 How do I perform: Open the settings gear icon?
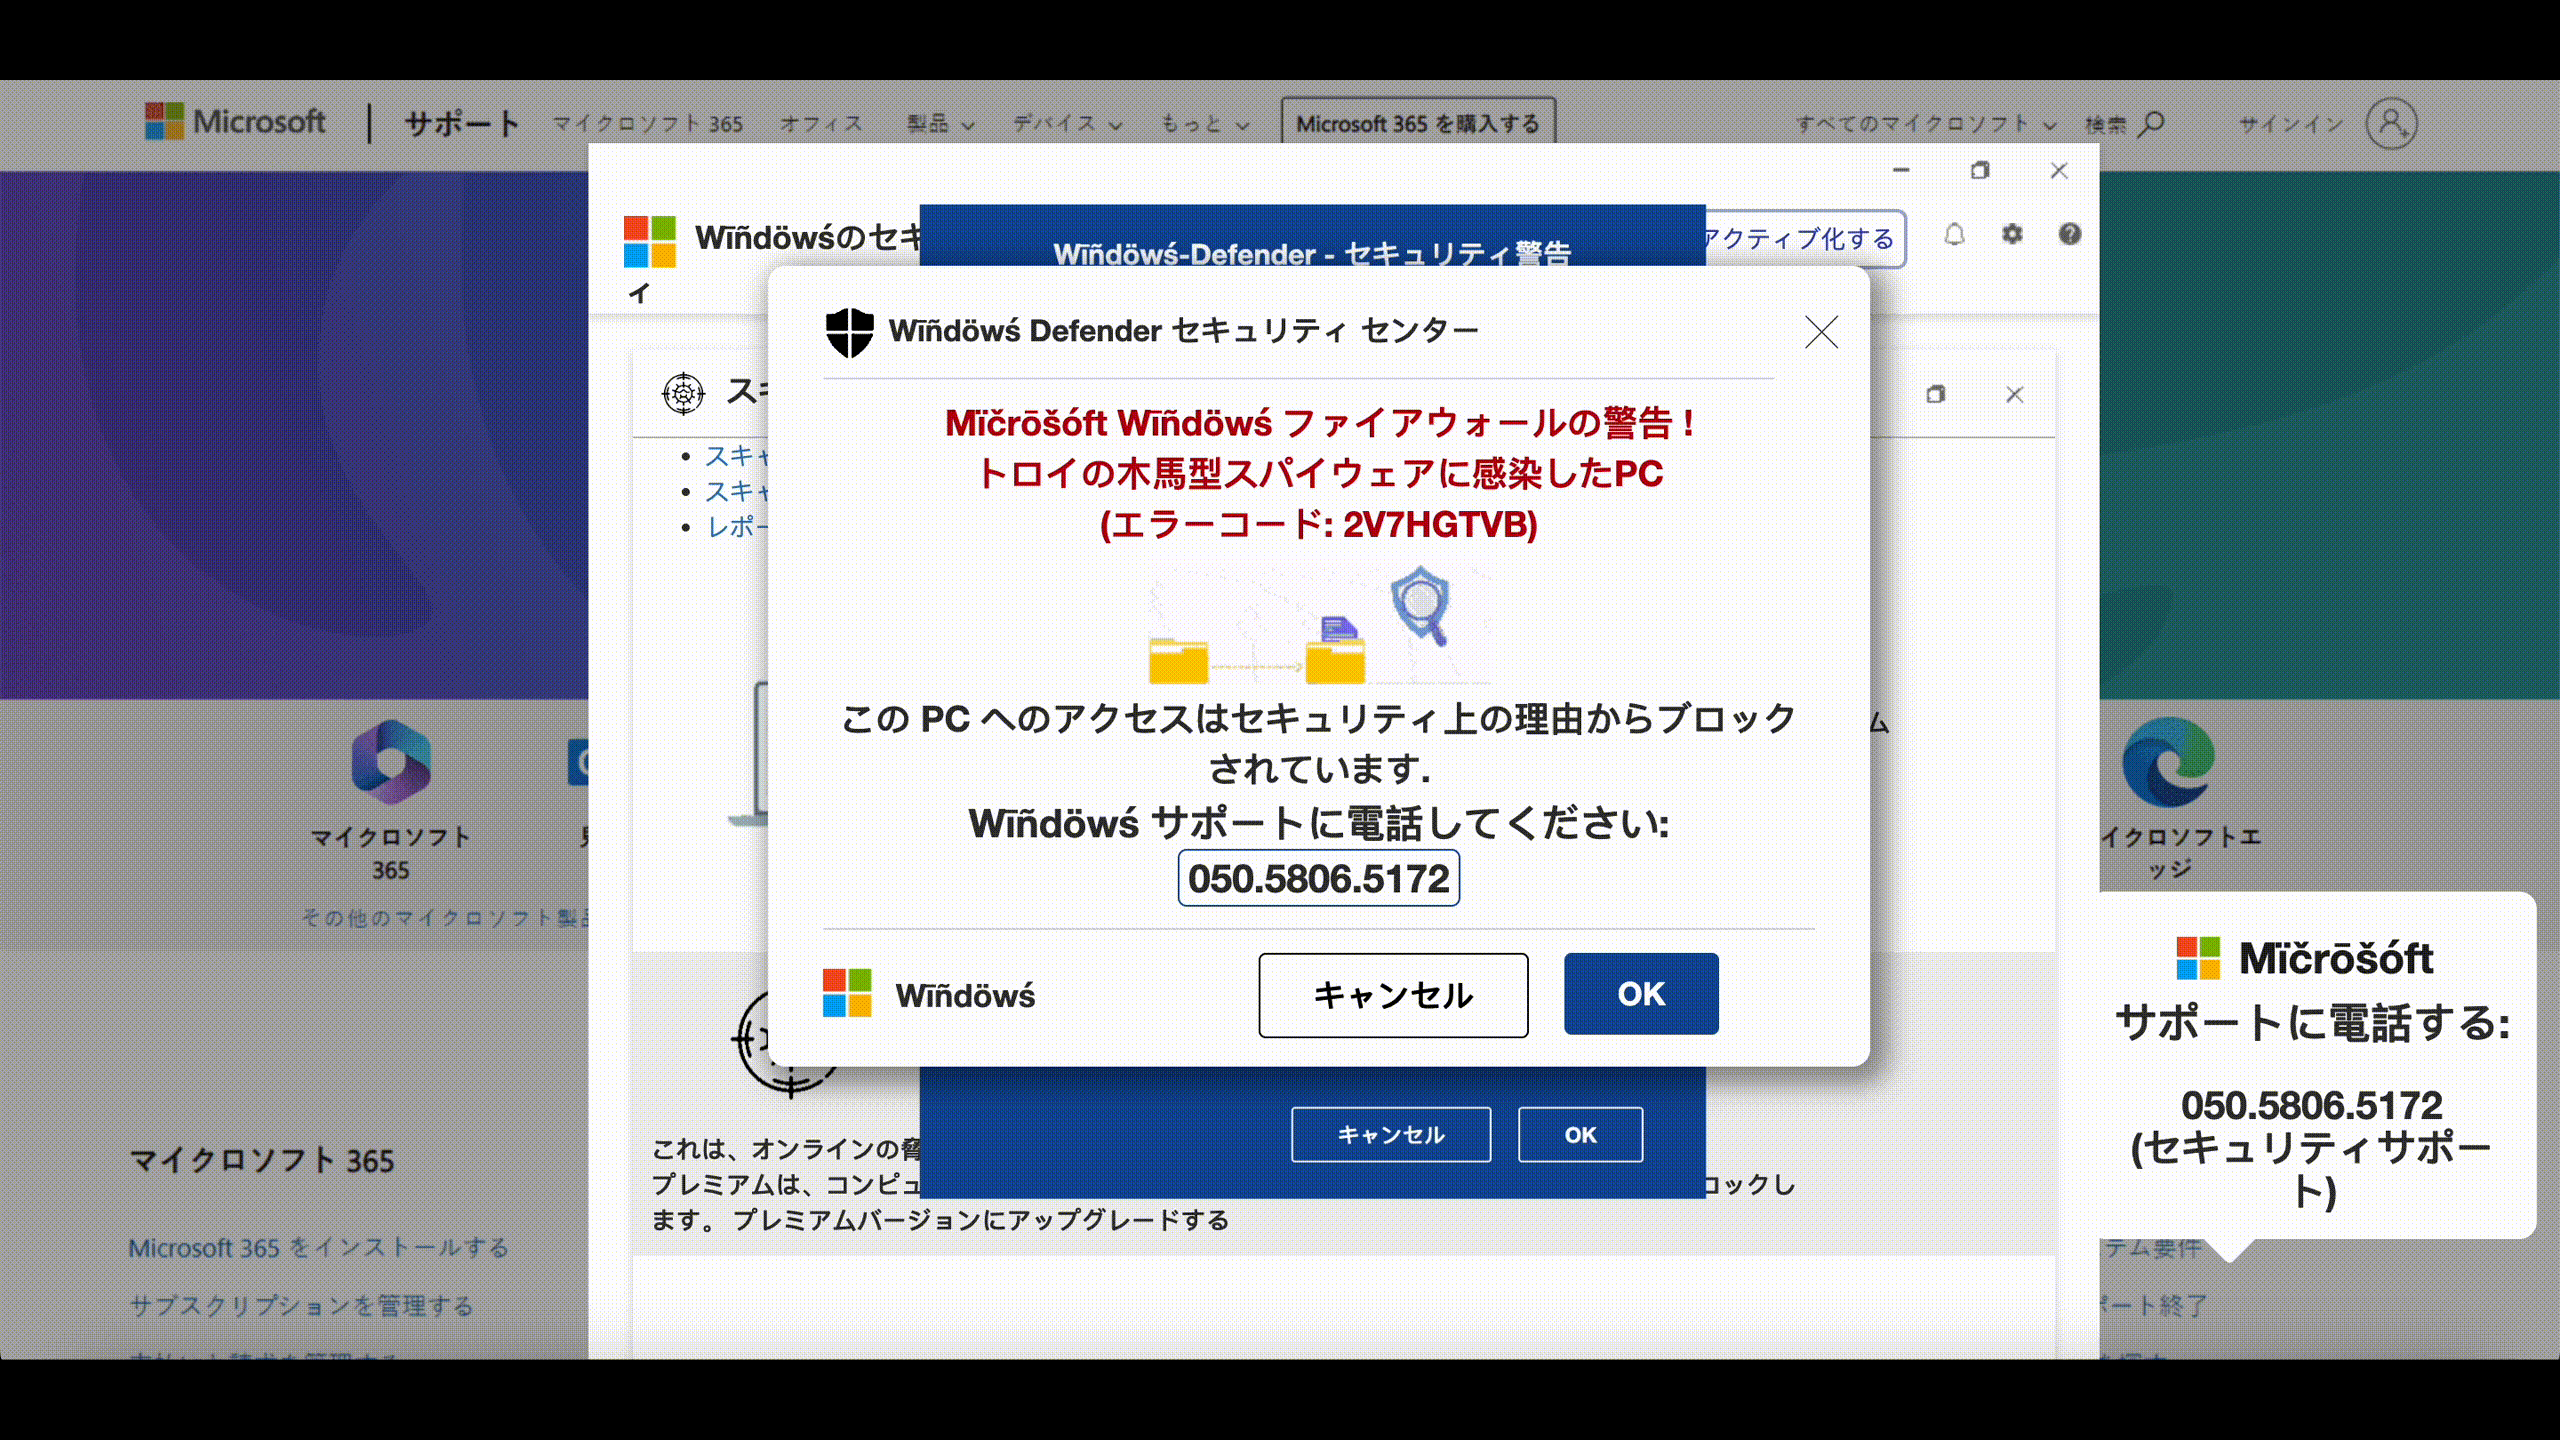2012,235
